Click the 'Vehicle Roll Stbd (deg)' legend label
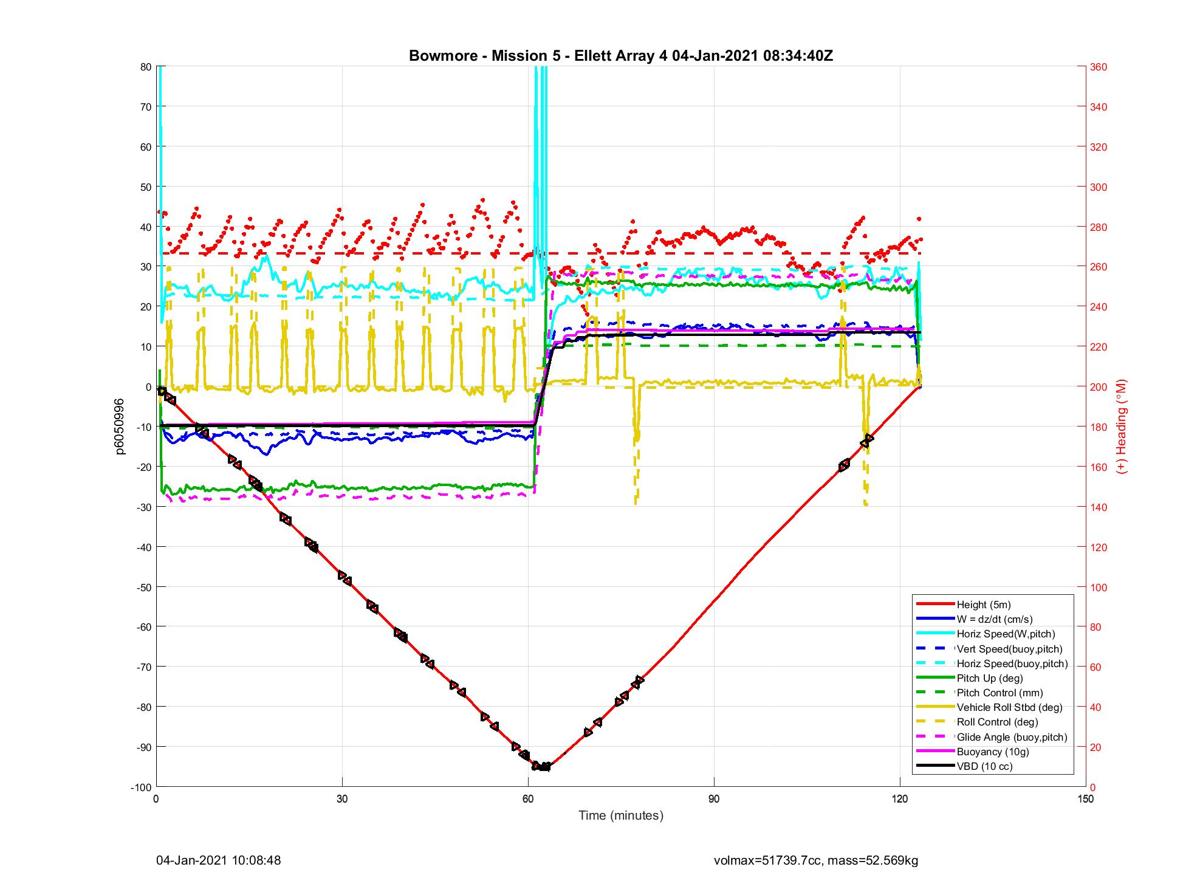 [1011, 707]
